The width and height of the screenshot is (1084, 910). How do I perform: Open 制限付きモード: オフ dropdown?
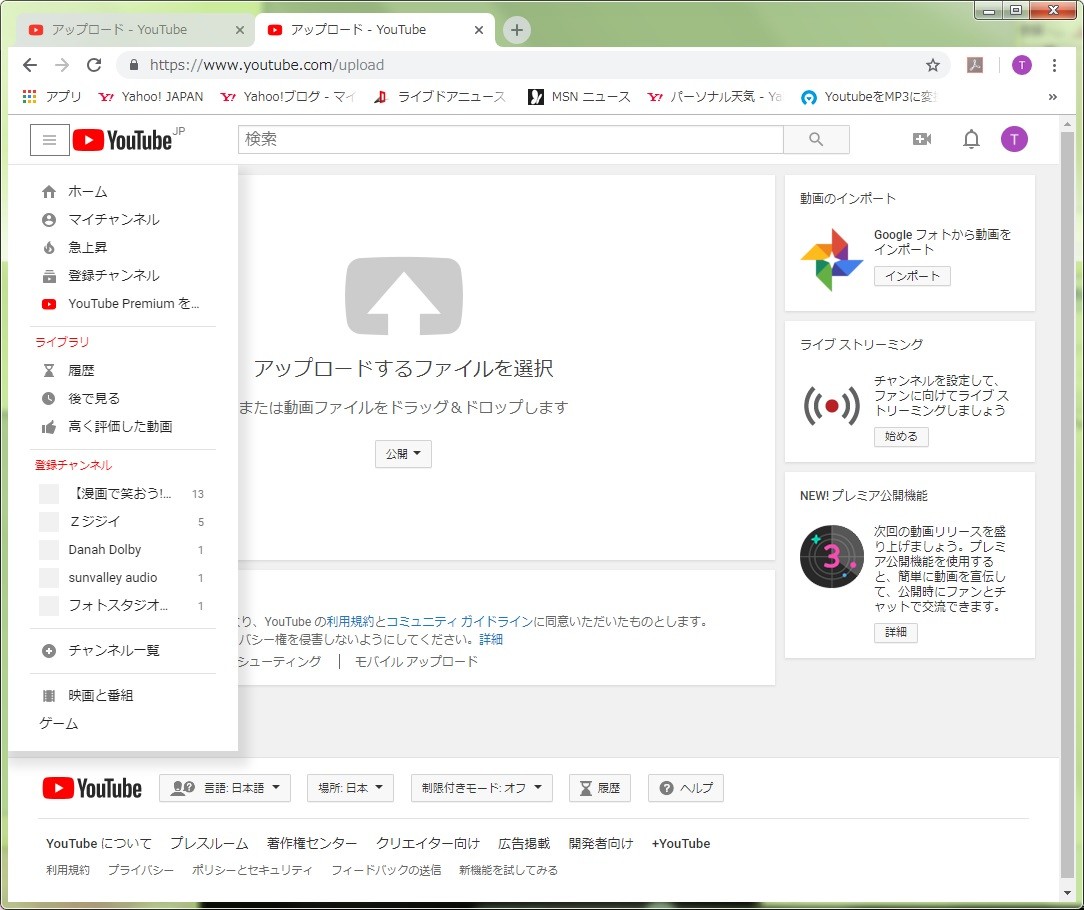coord(482,788)
